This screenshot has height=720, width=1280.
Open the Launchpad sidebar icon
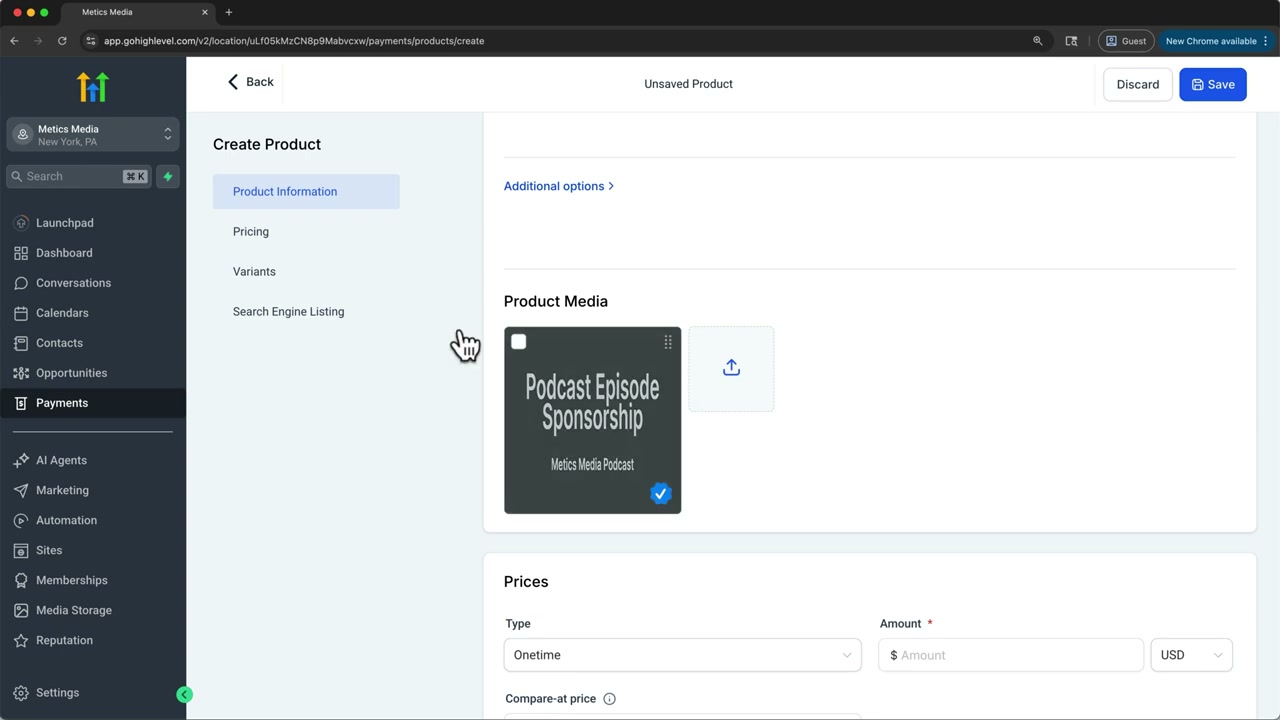pyautogui.click(x=21, y=223)
